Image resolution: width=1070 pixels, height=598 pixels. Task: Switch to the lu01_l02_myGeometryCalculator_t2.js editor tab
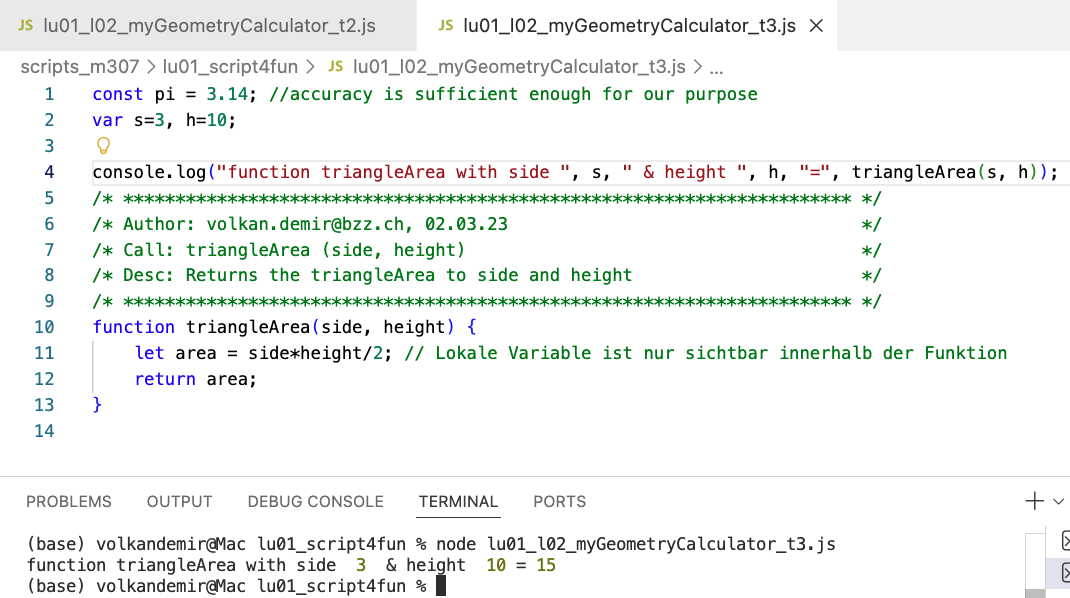207,26
